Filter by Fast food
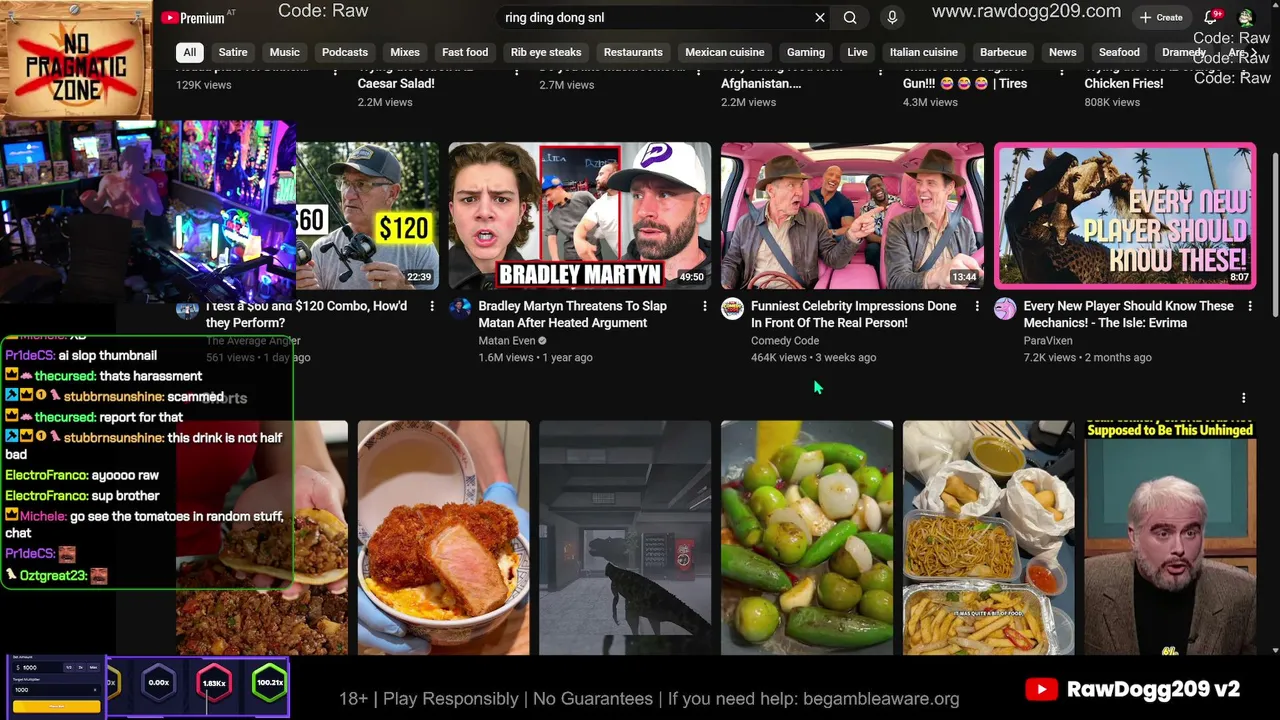The width and height of the screenshot is (1280, 720). pos(465,52)
